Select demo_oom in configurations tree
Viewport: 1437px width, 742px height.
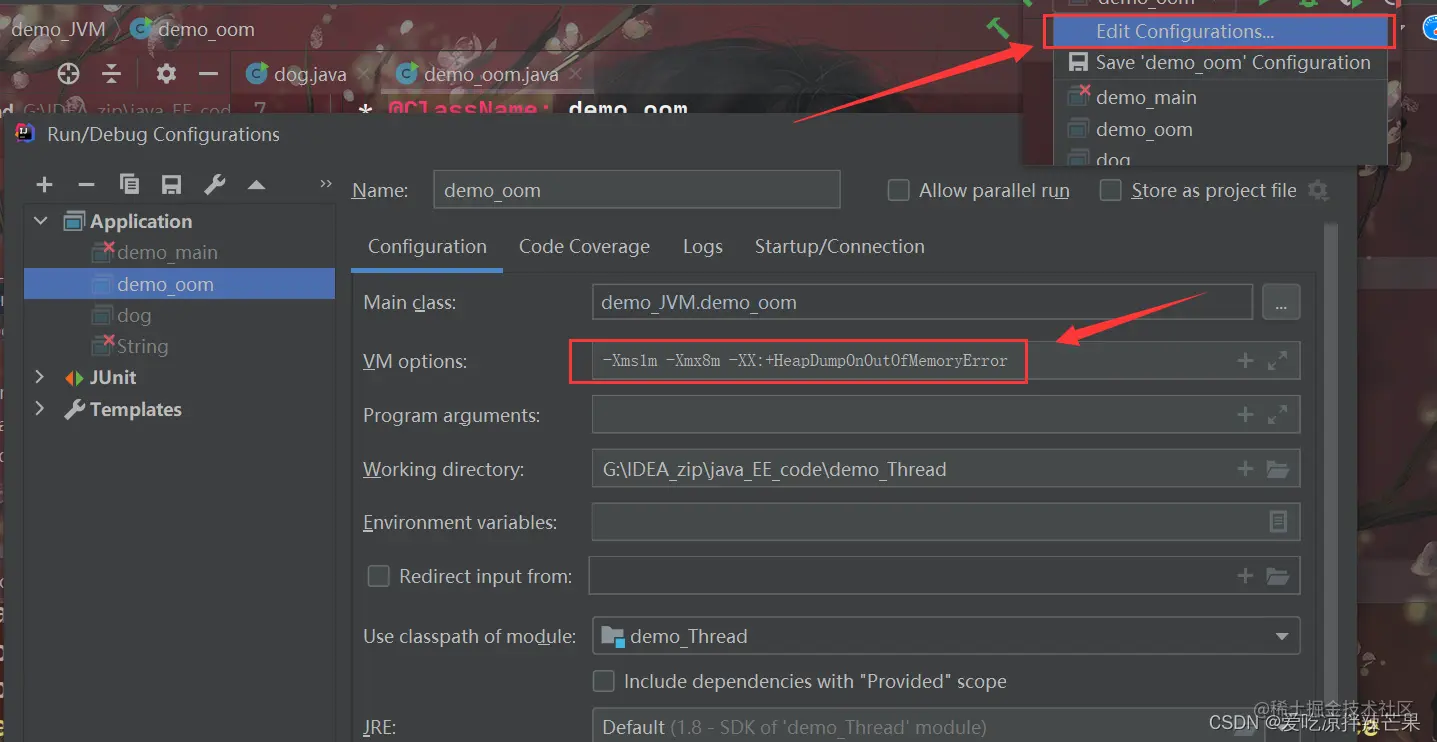pyautogui.click(x=179, y=284)
